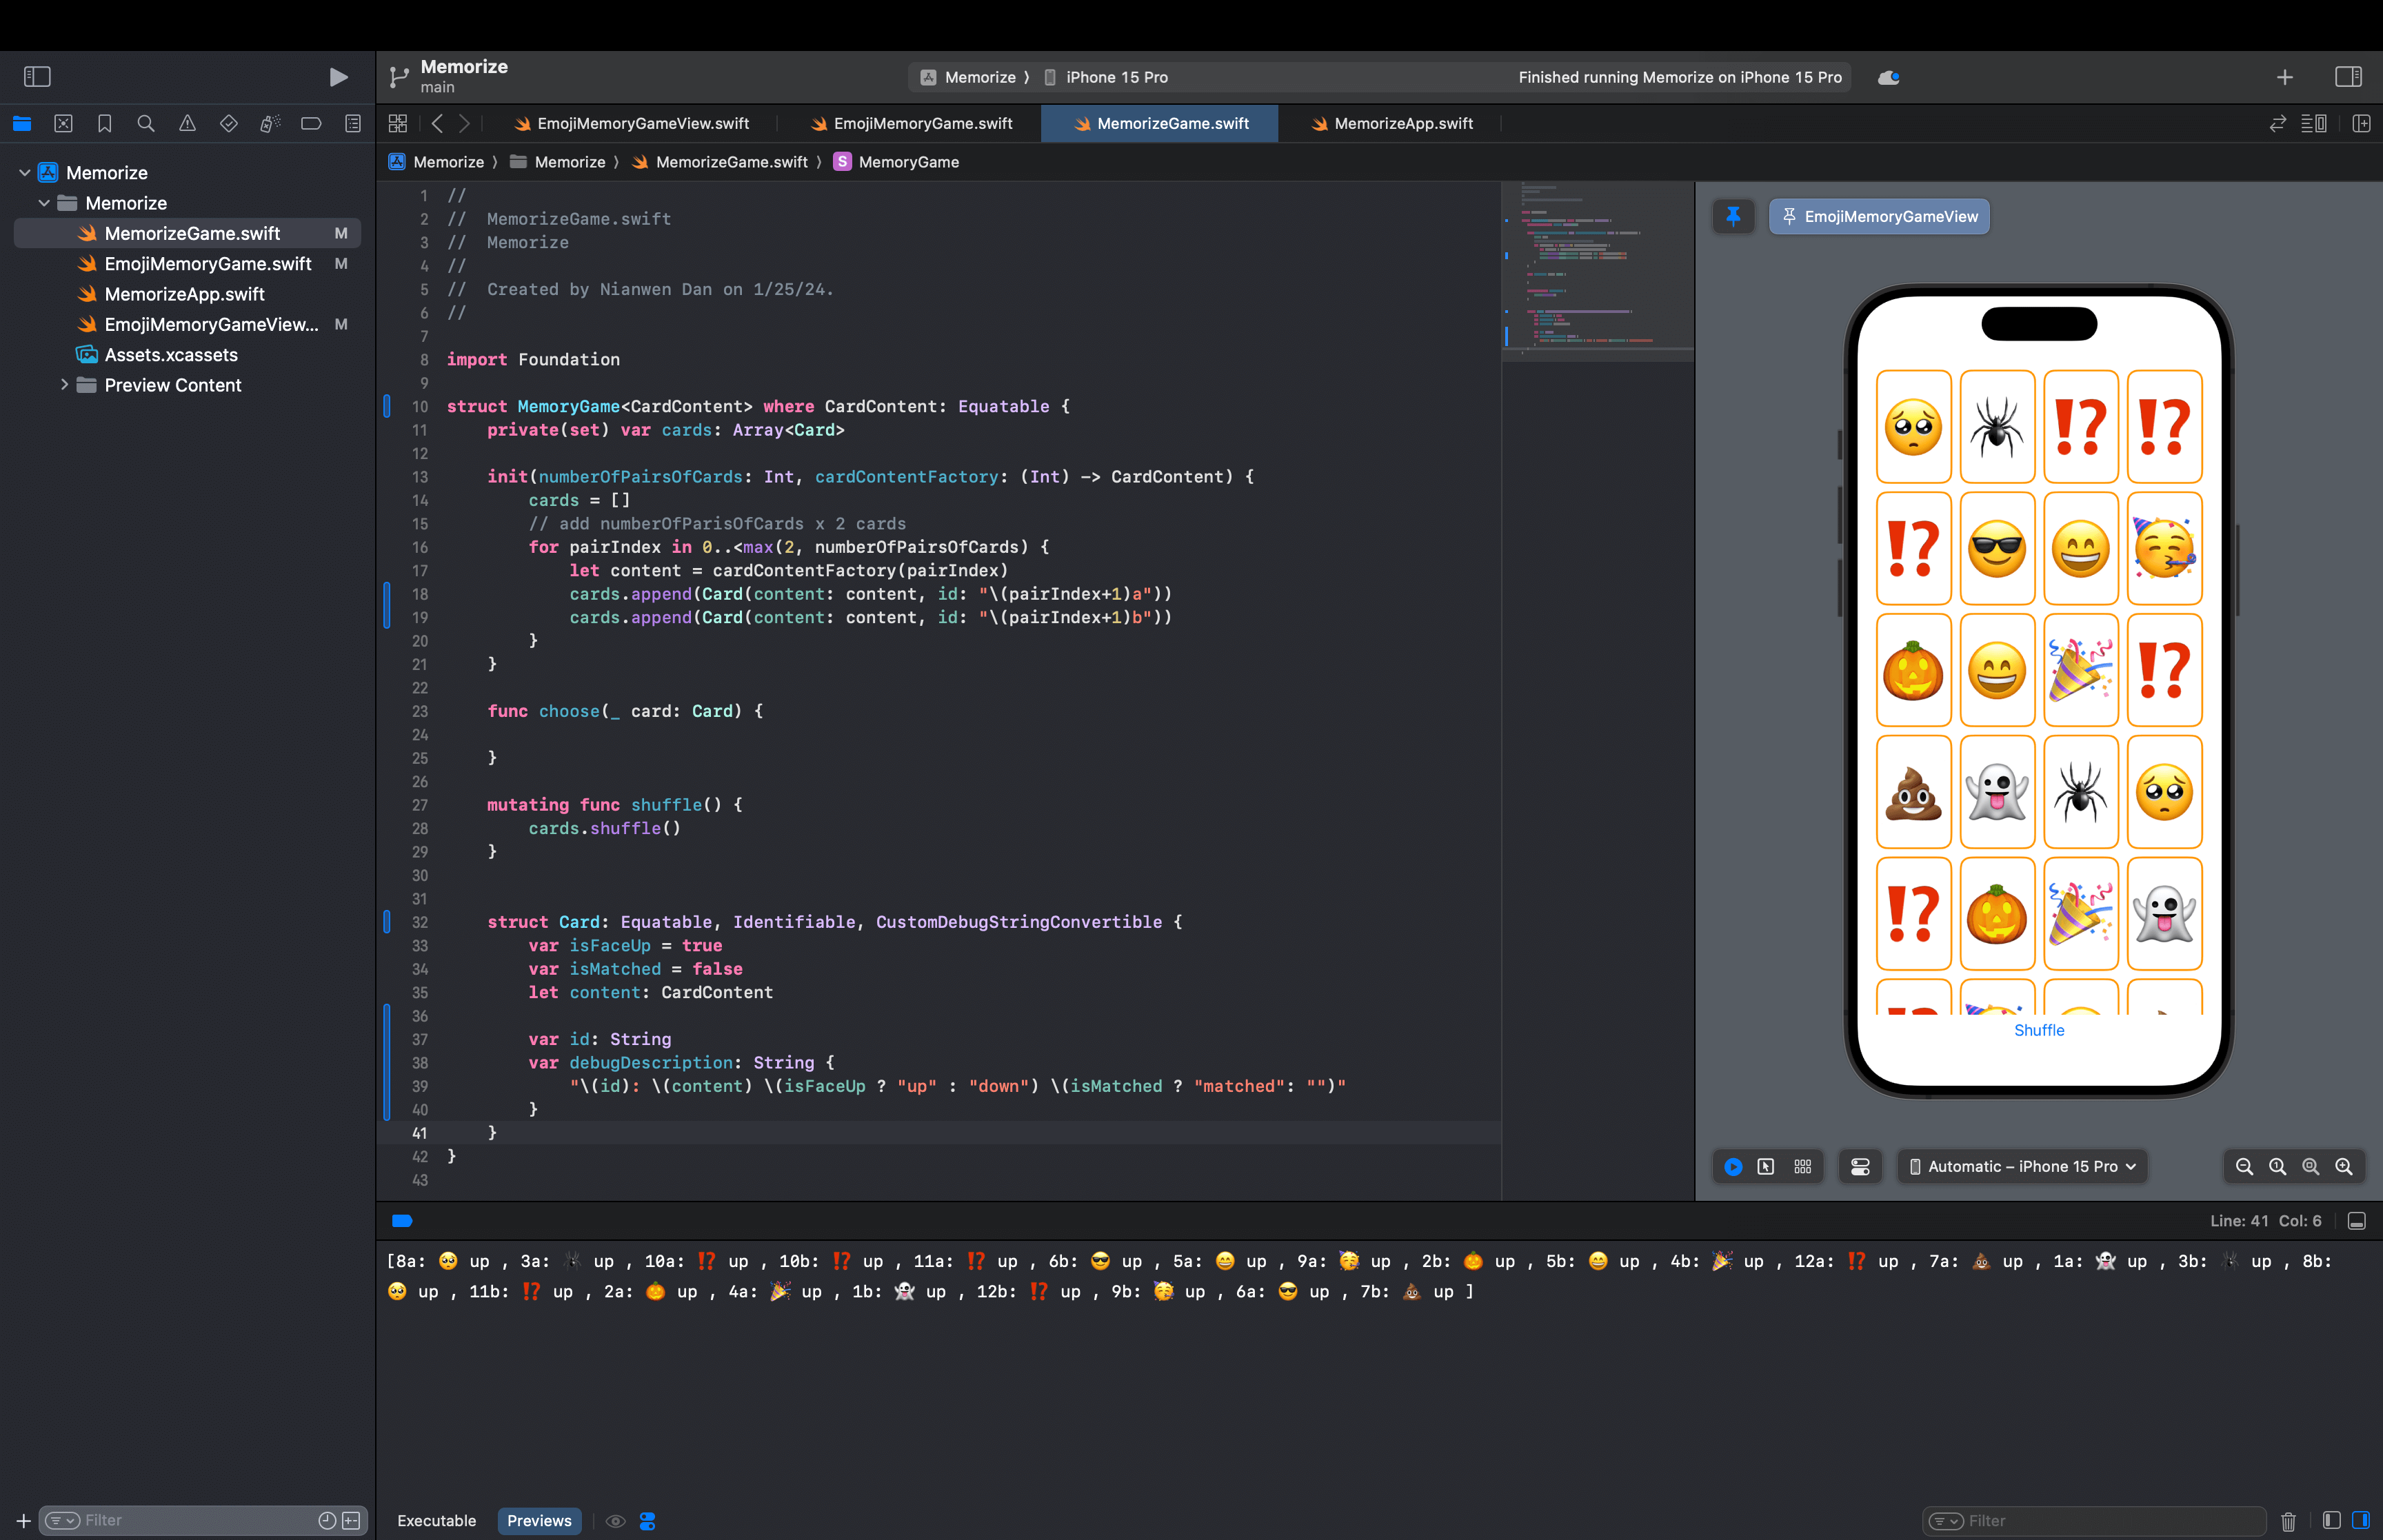Switch to EmojiMemoryGameView.swift tab
Image resolution: width=2383 pixels, height=1540 pixels.
tap(632, 123)
